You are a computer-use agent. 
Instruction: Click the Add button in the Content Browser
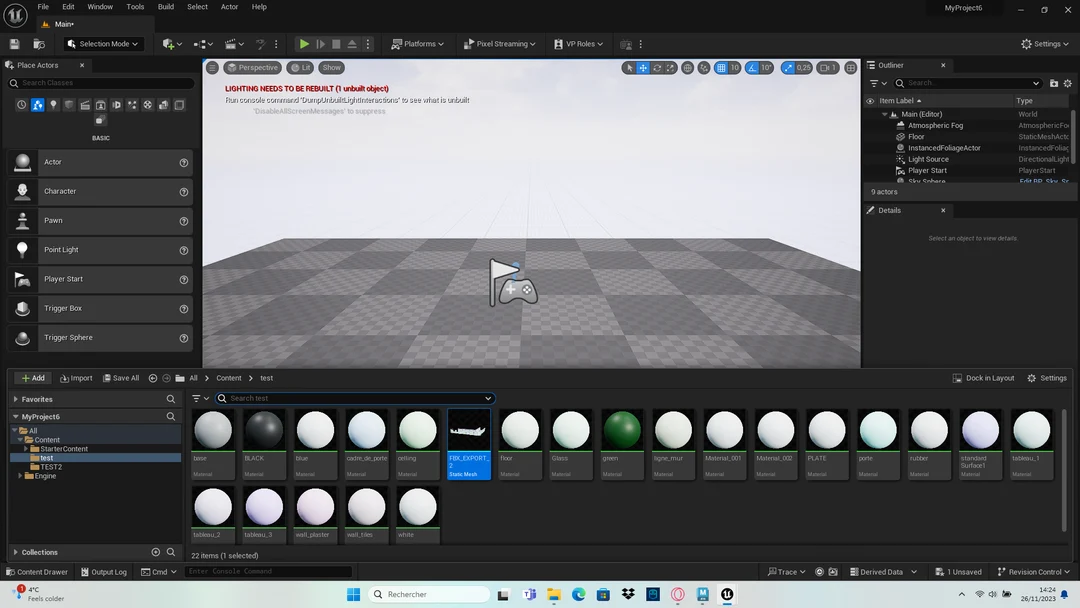point(33,378)
